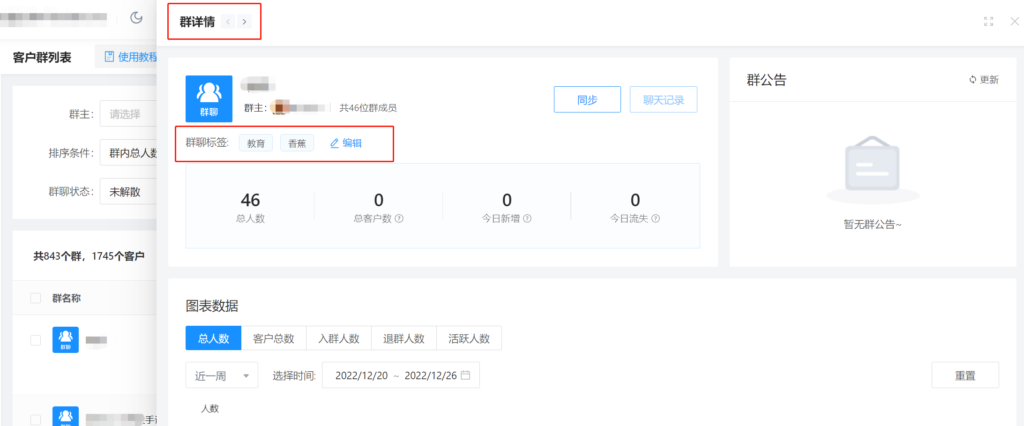Click the start date 2022/12/20
This screenshot has height=426, width=1024.
pos(362,375)
